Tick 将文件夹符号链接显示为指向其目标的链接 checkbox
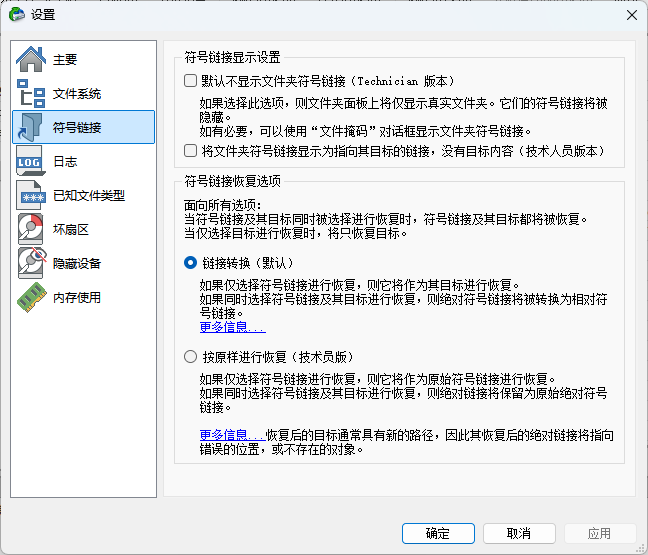This screenshot has height=555, width=648. click(190, 150)
